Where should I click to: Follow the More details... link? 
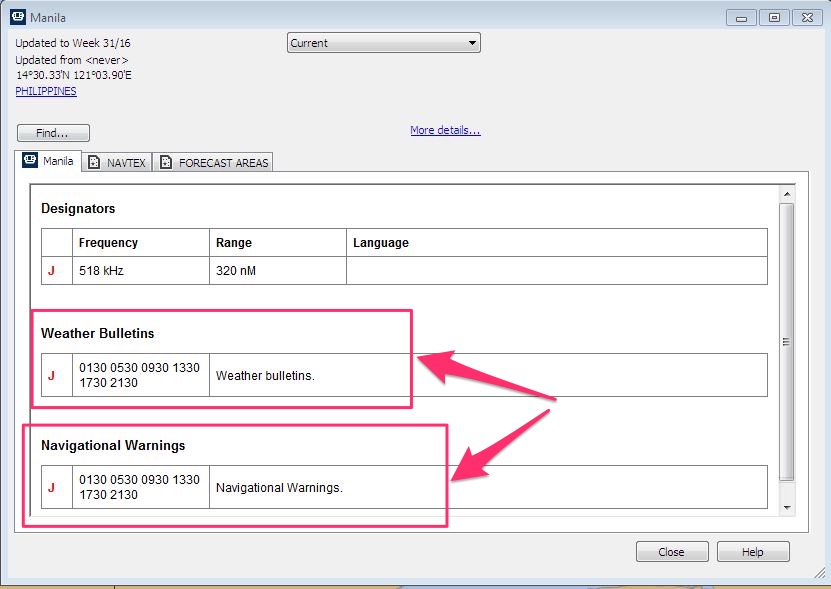tap(445, 130)
